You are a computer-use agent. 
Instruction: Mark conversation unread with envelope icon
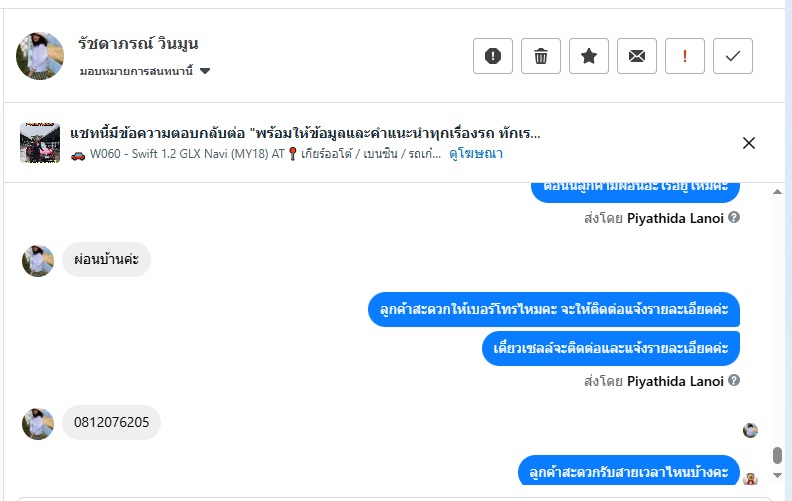637,56
